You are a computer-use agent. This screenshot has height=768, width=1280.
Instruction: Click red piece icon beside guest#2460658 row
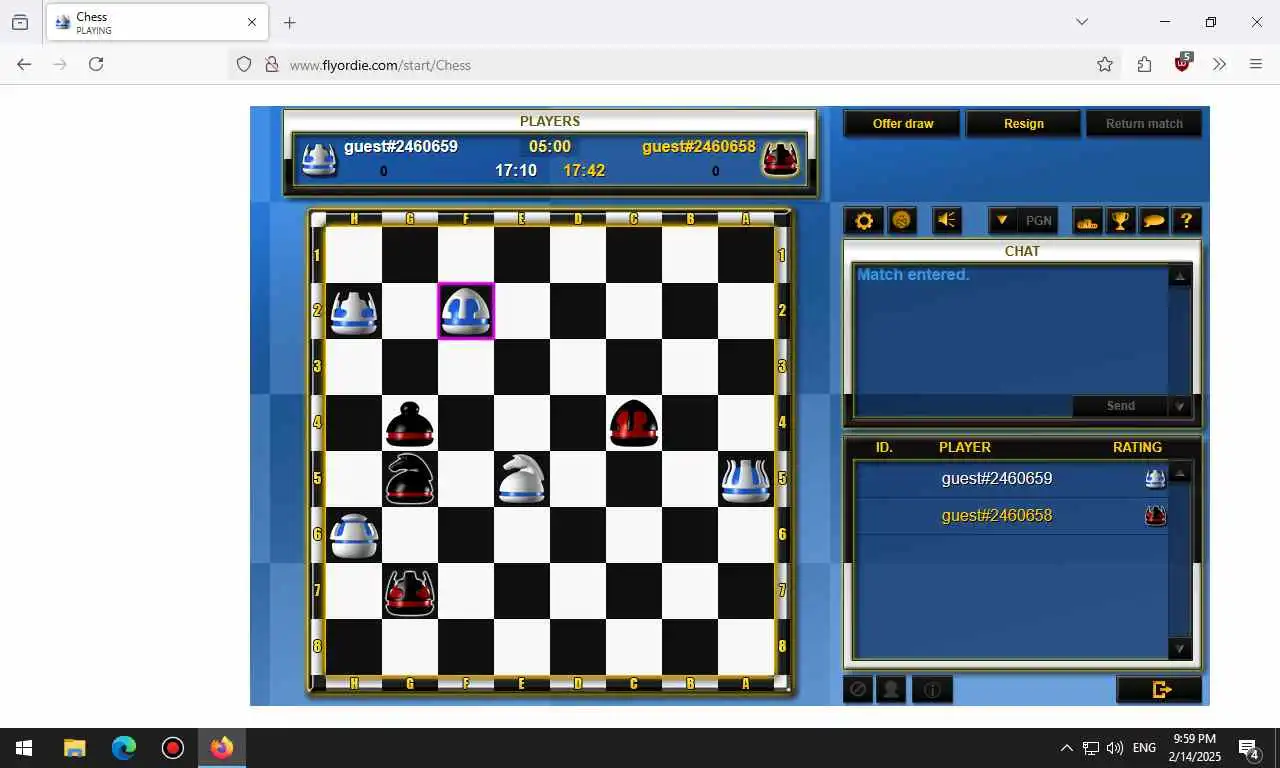coord(1155,516)
